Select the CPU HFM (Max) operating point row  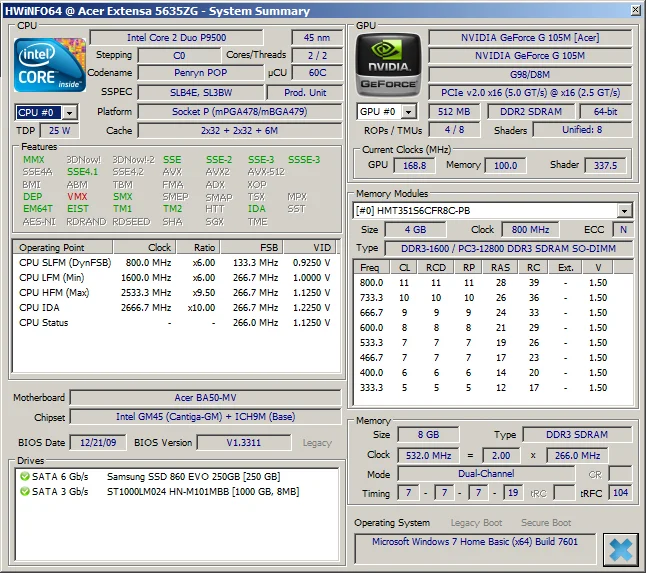(175, 292)
